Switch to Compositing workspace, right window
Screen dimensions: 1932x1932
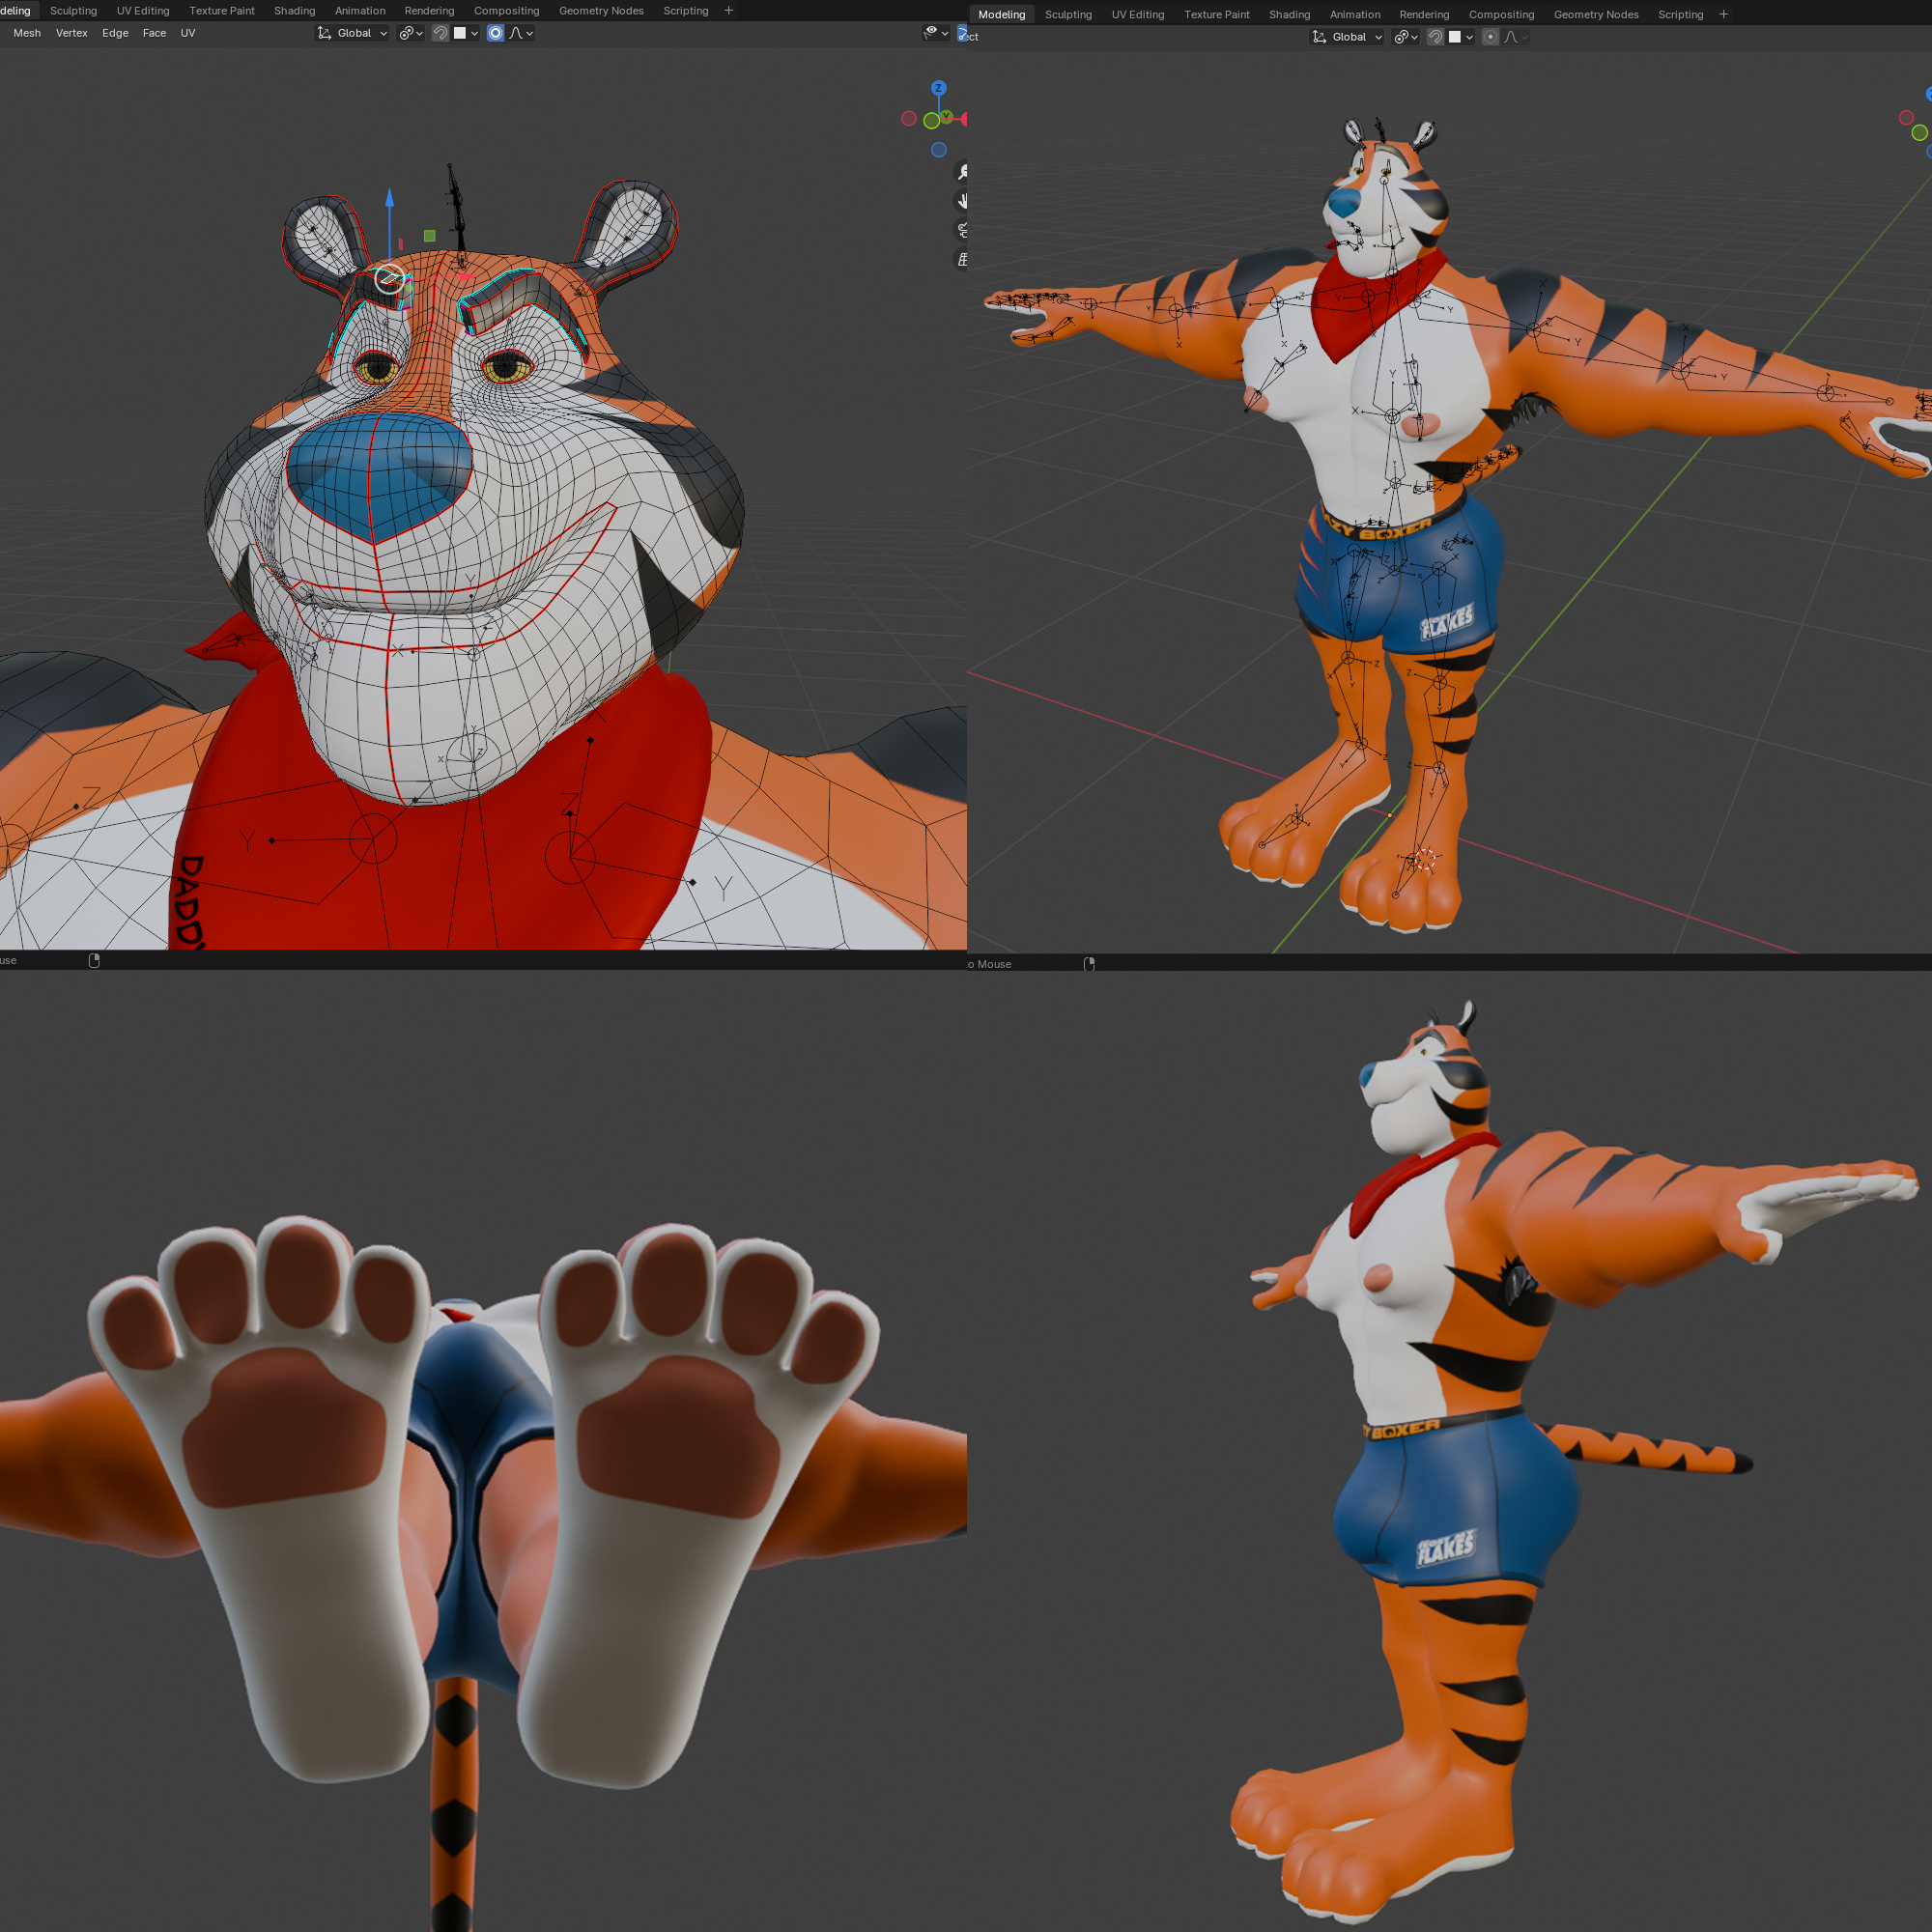(x=1502, y=15)
